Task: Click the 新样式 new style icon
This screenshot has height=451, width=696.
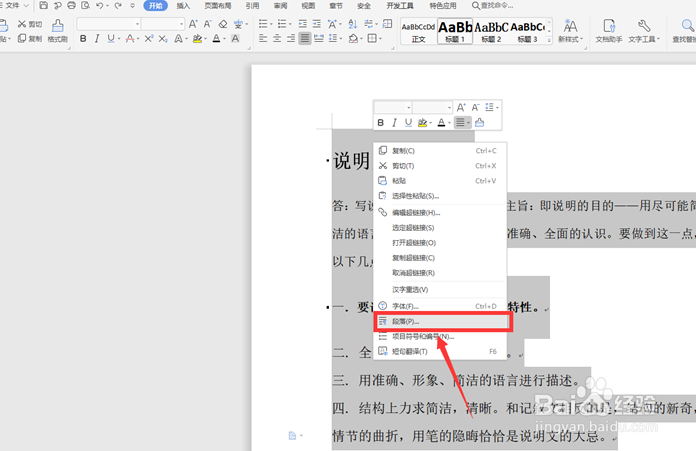Action: [x=570, y=31]
